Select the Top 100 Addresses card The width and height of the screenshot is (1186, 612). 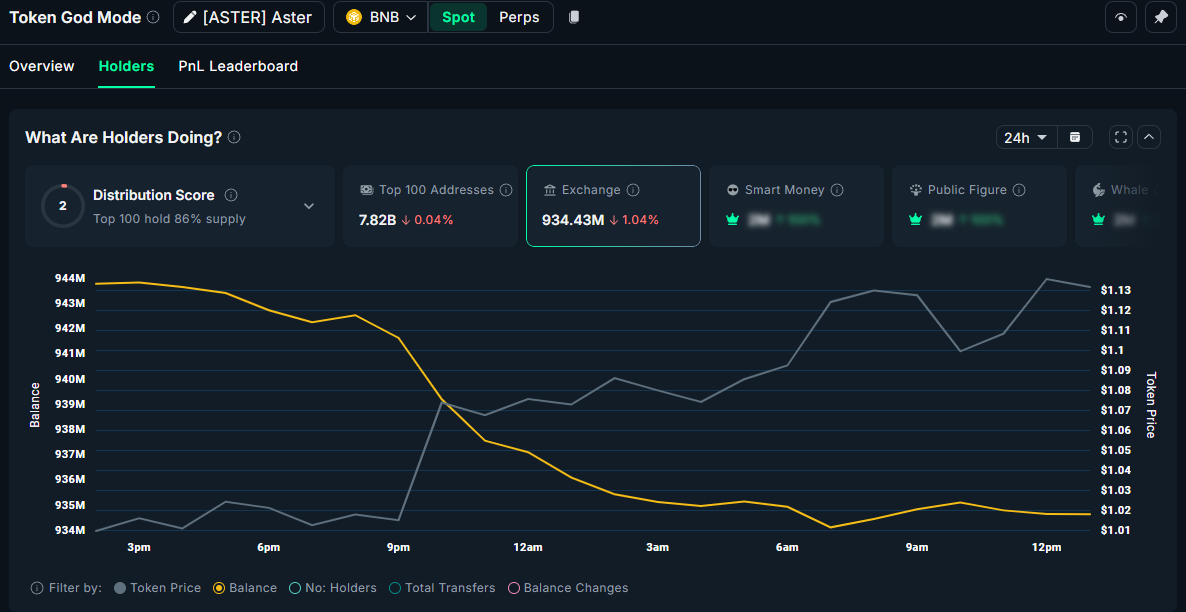coord(430,205)
